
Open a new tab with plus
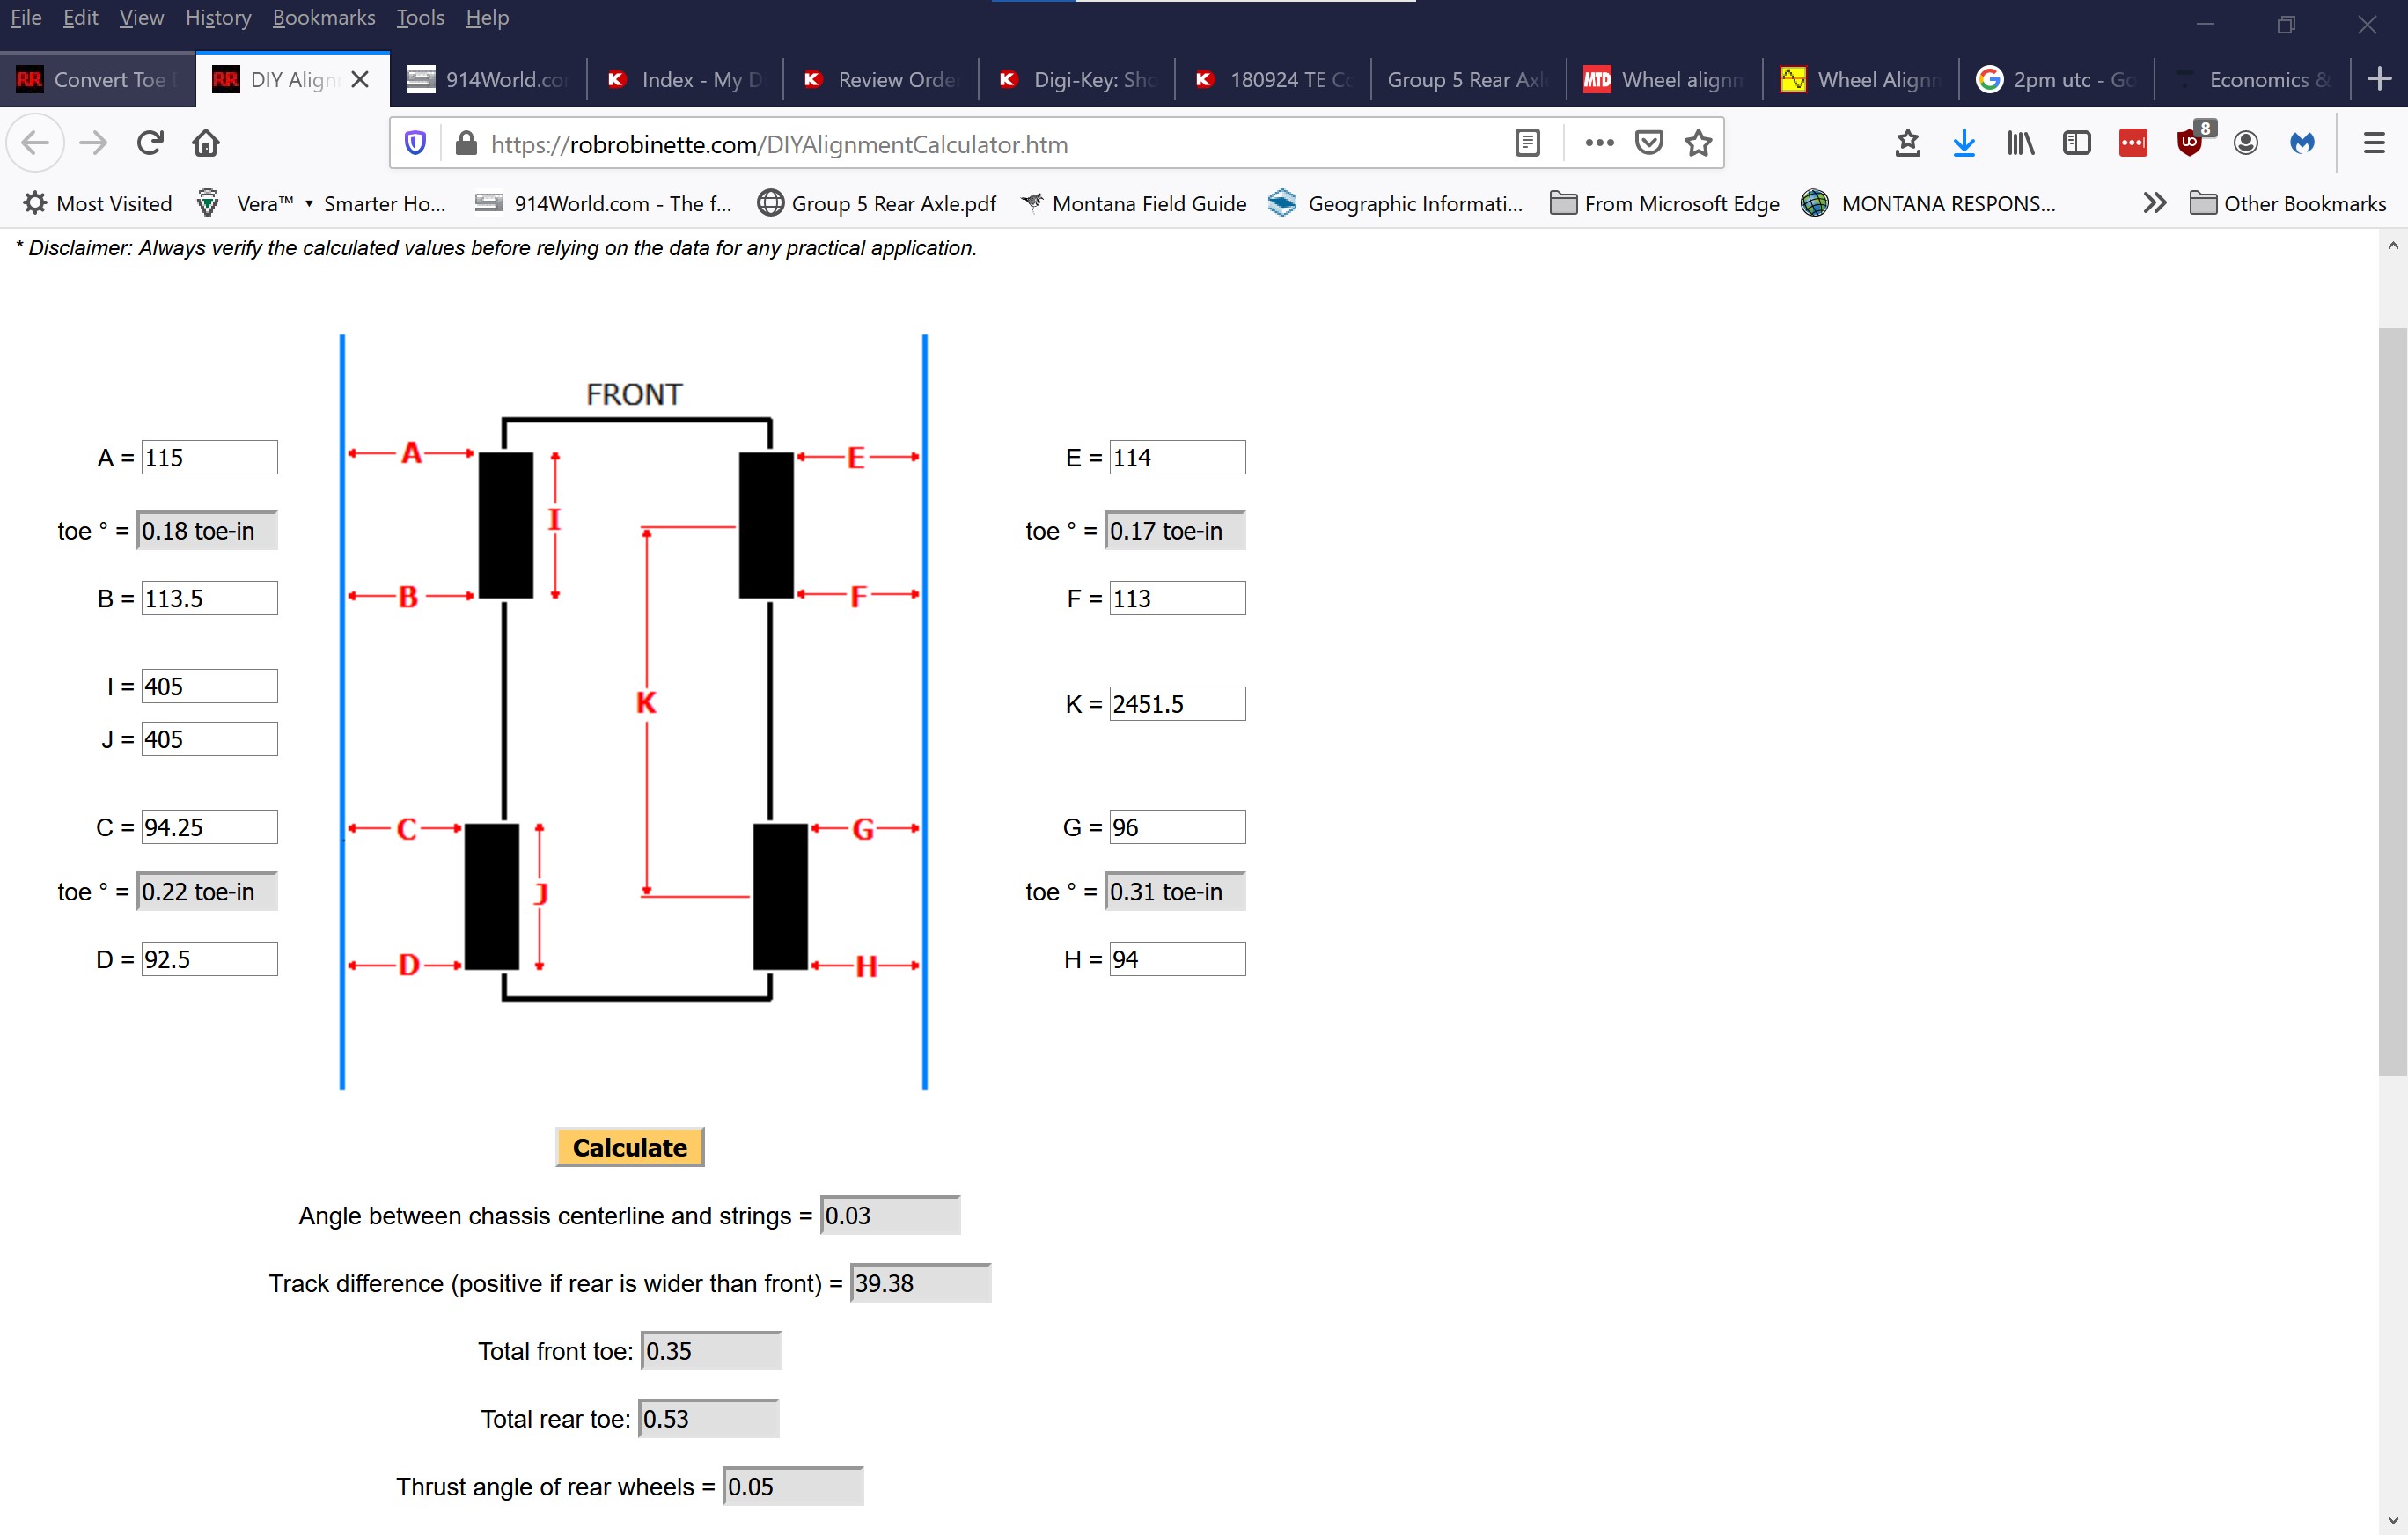tap(2380, 79)
